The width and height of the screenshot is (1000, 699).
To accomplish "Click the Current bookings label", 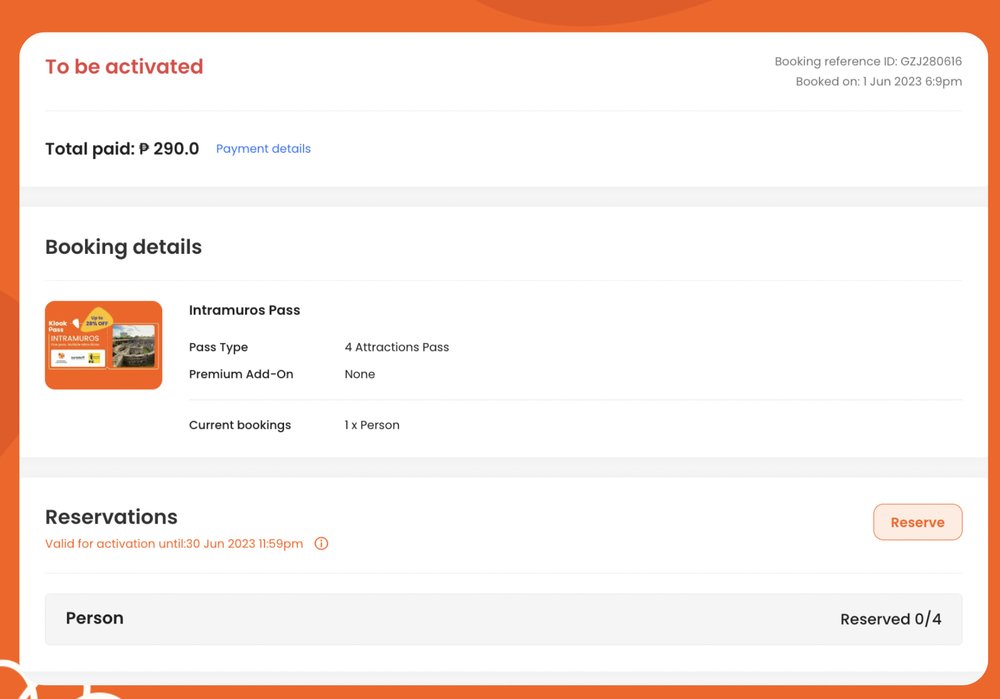I will click(x=240, y=425).
